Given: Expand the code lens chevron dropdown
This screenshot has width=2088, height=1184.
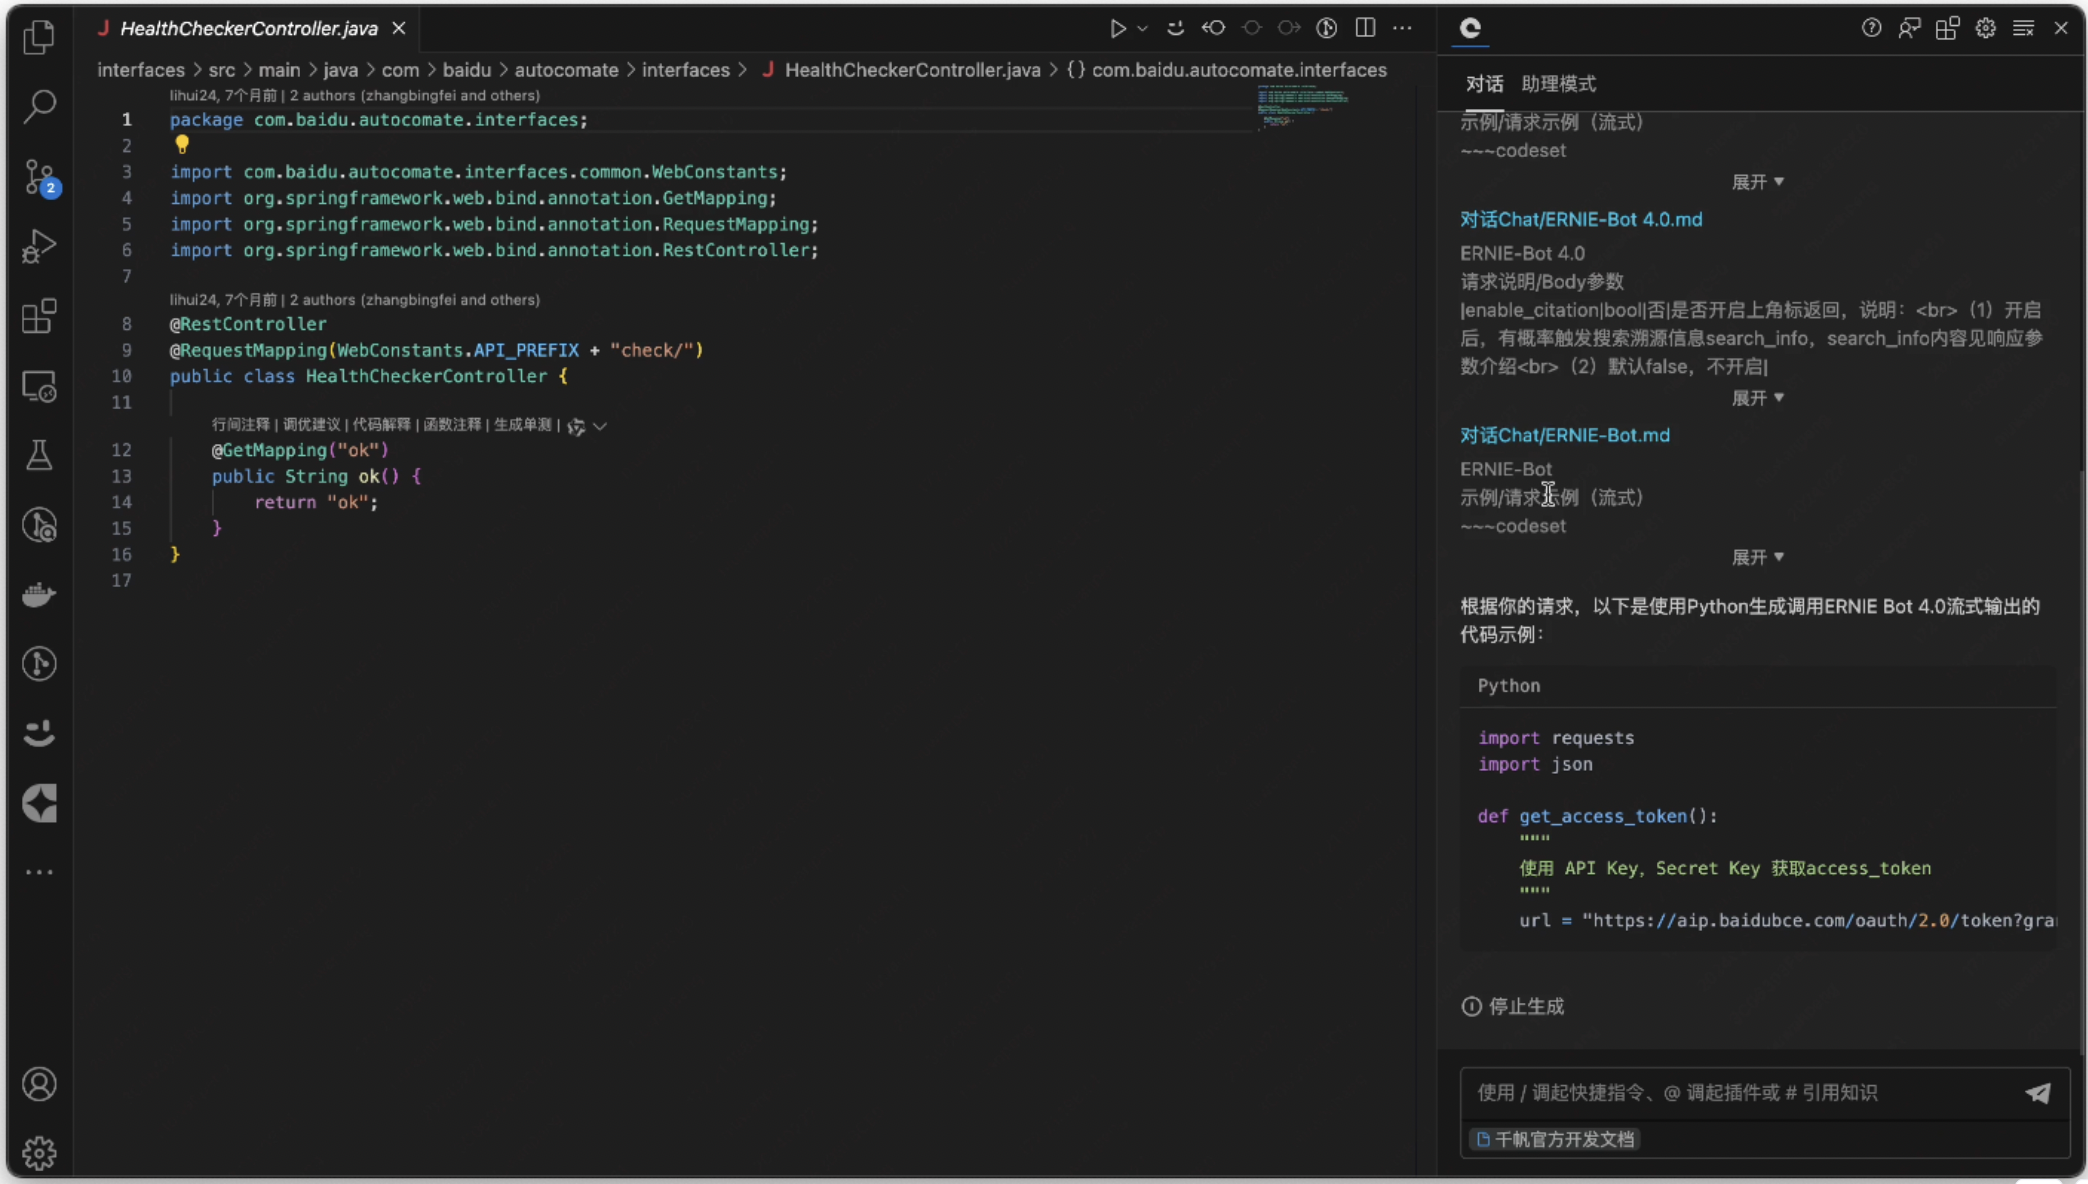Looking at the screenshot, I should pos(600,426).
